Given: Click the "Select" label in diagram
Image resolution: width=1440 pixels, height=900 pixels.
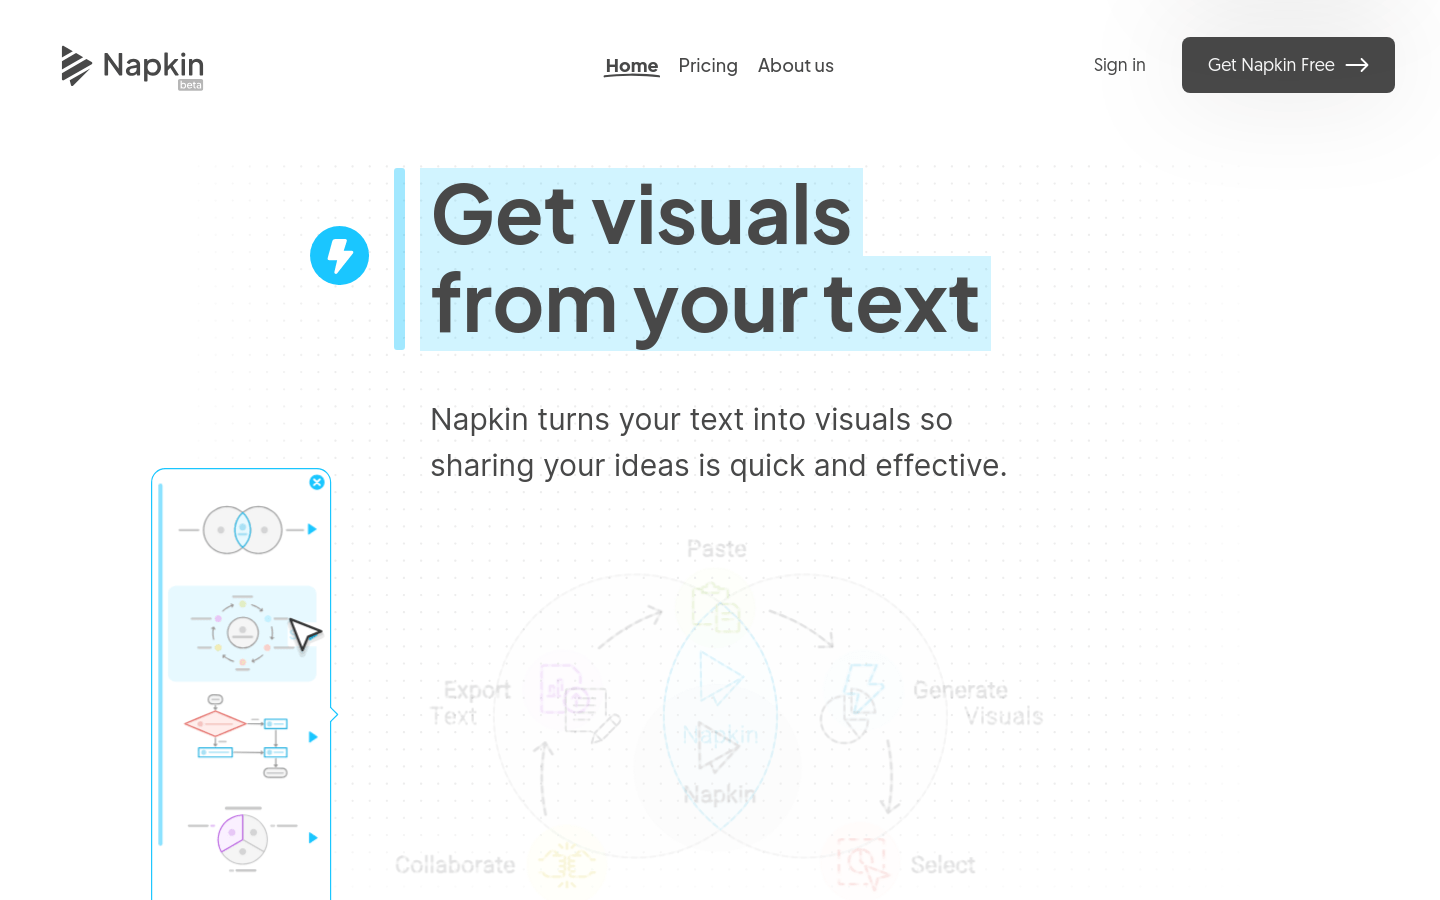Looking at the screenshot, I should (943, 865).
